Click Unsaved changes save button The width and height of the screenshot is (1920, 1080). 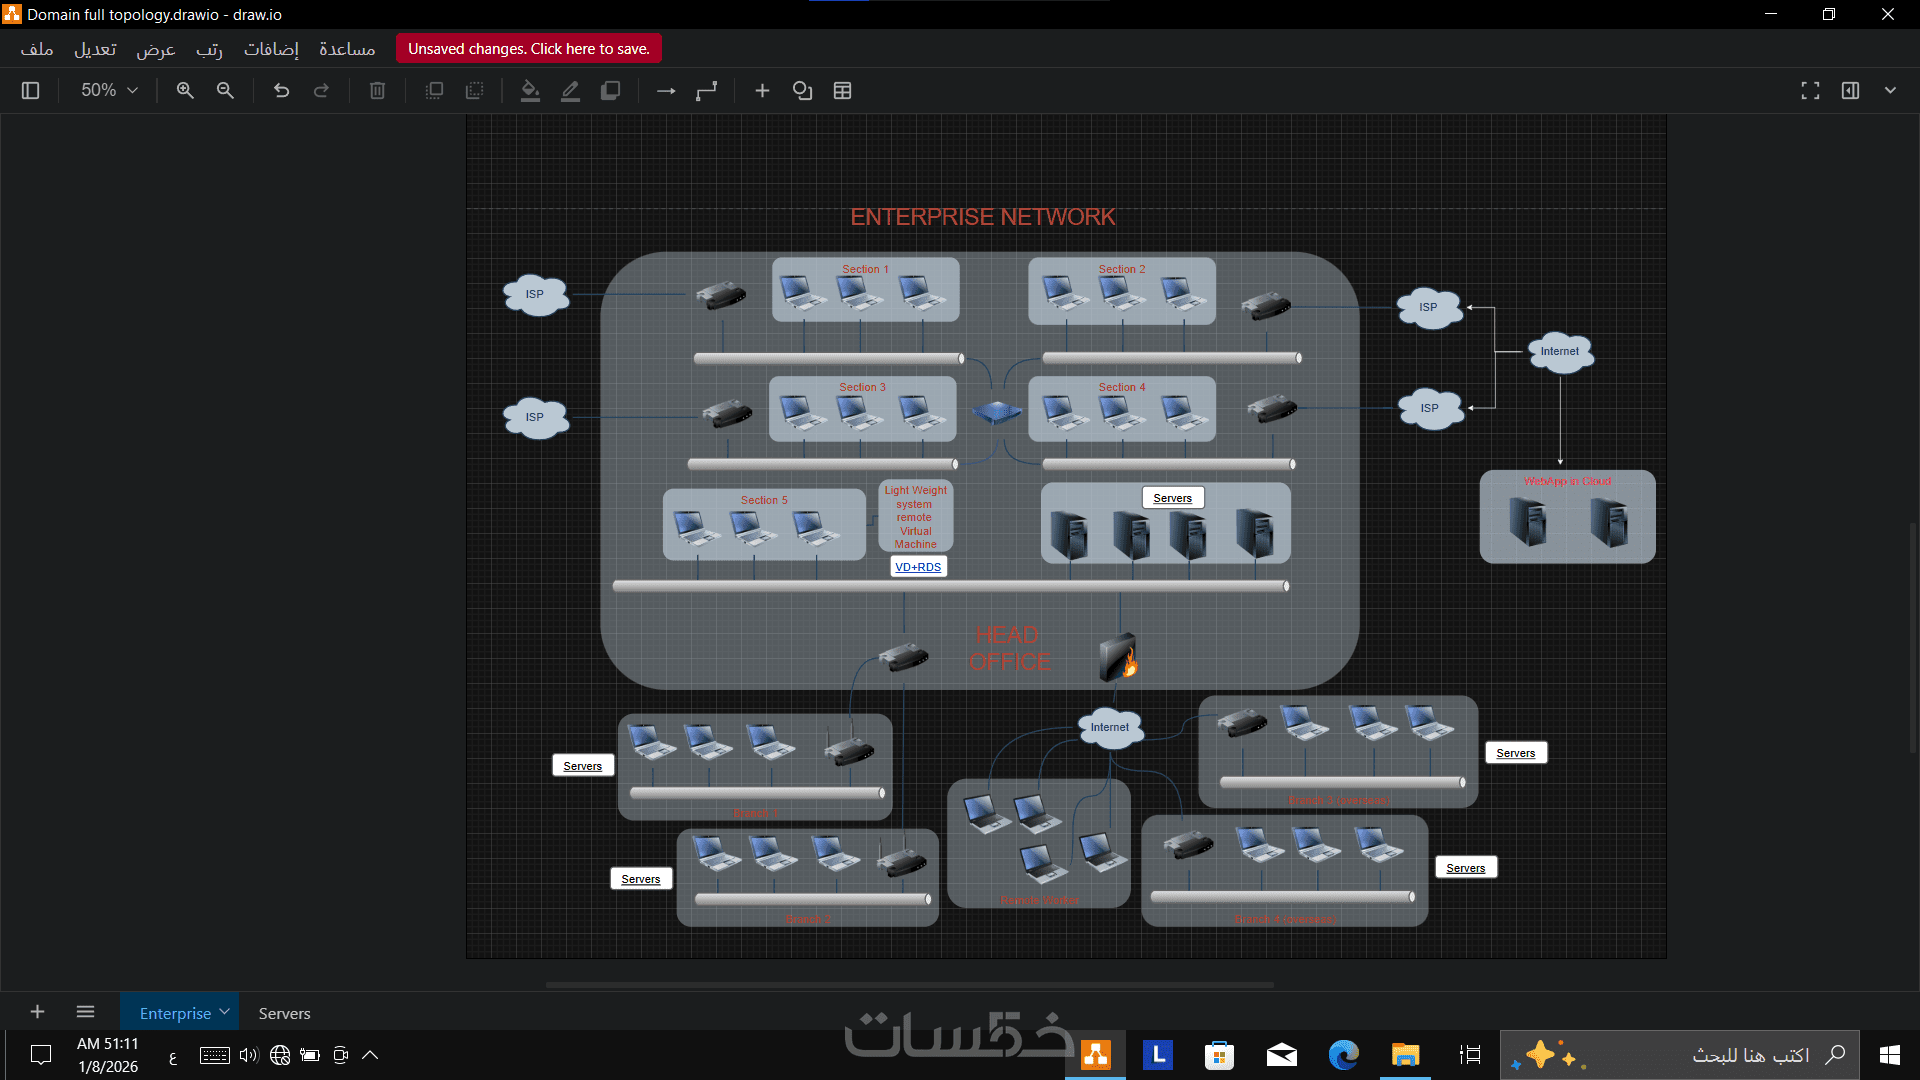[x=528, y=49]
